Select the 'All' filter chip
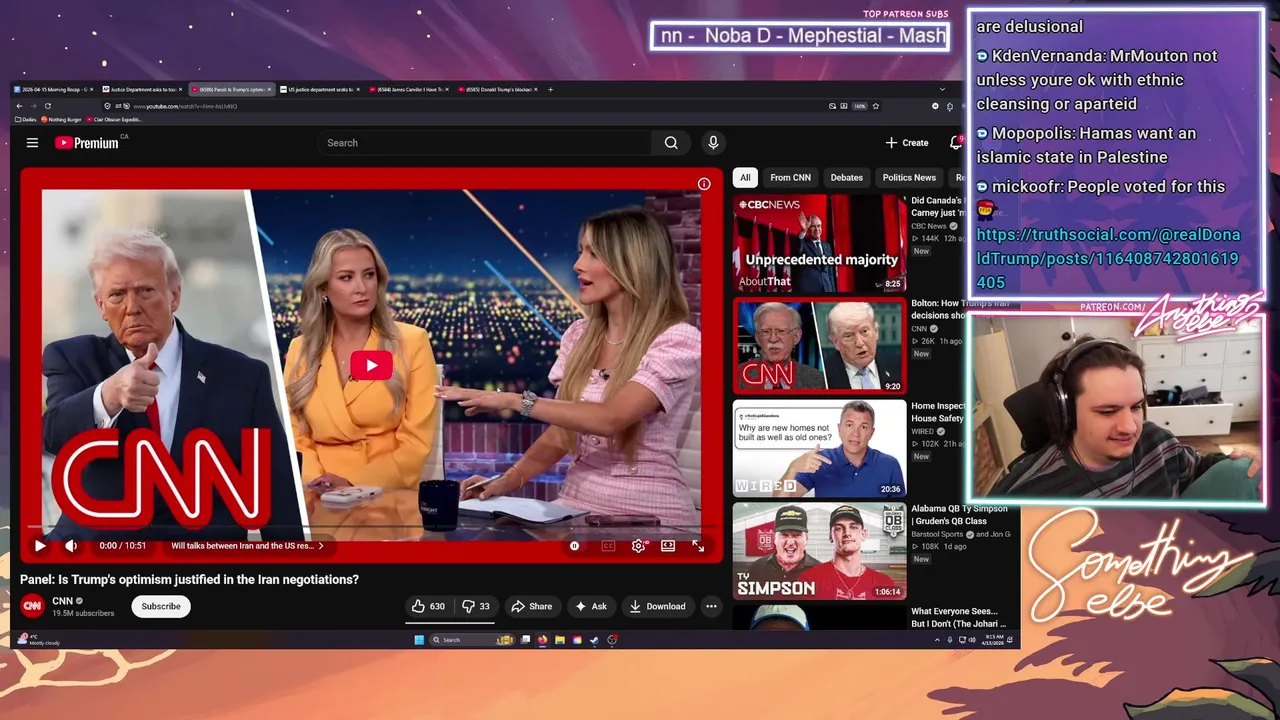This screenshot has width=1280, height=720. point(745,178)
